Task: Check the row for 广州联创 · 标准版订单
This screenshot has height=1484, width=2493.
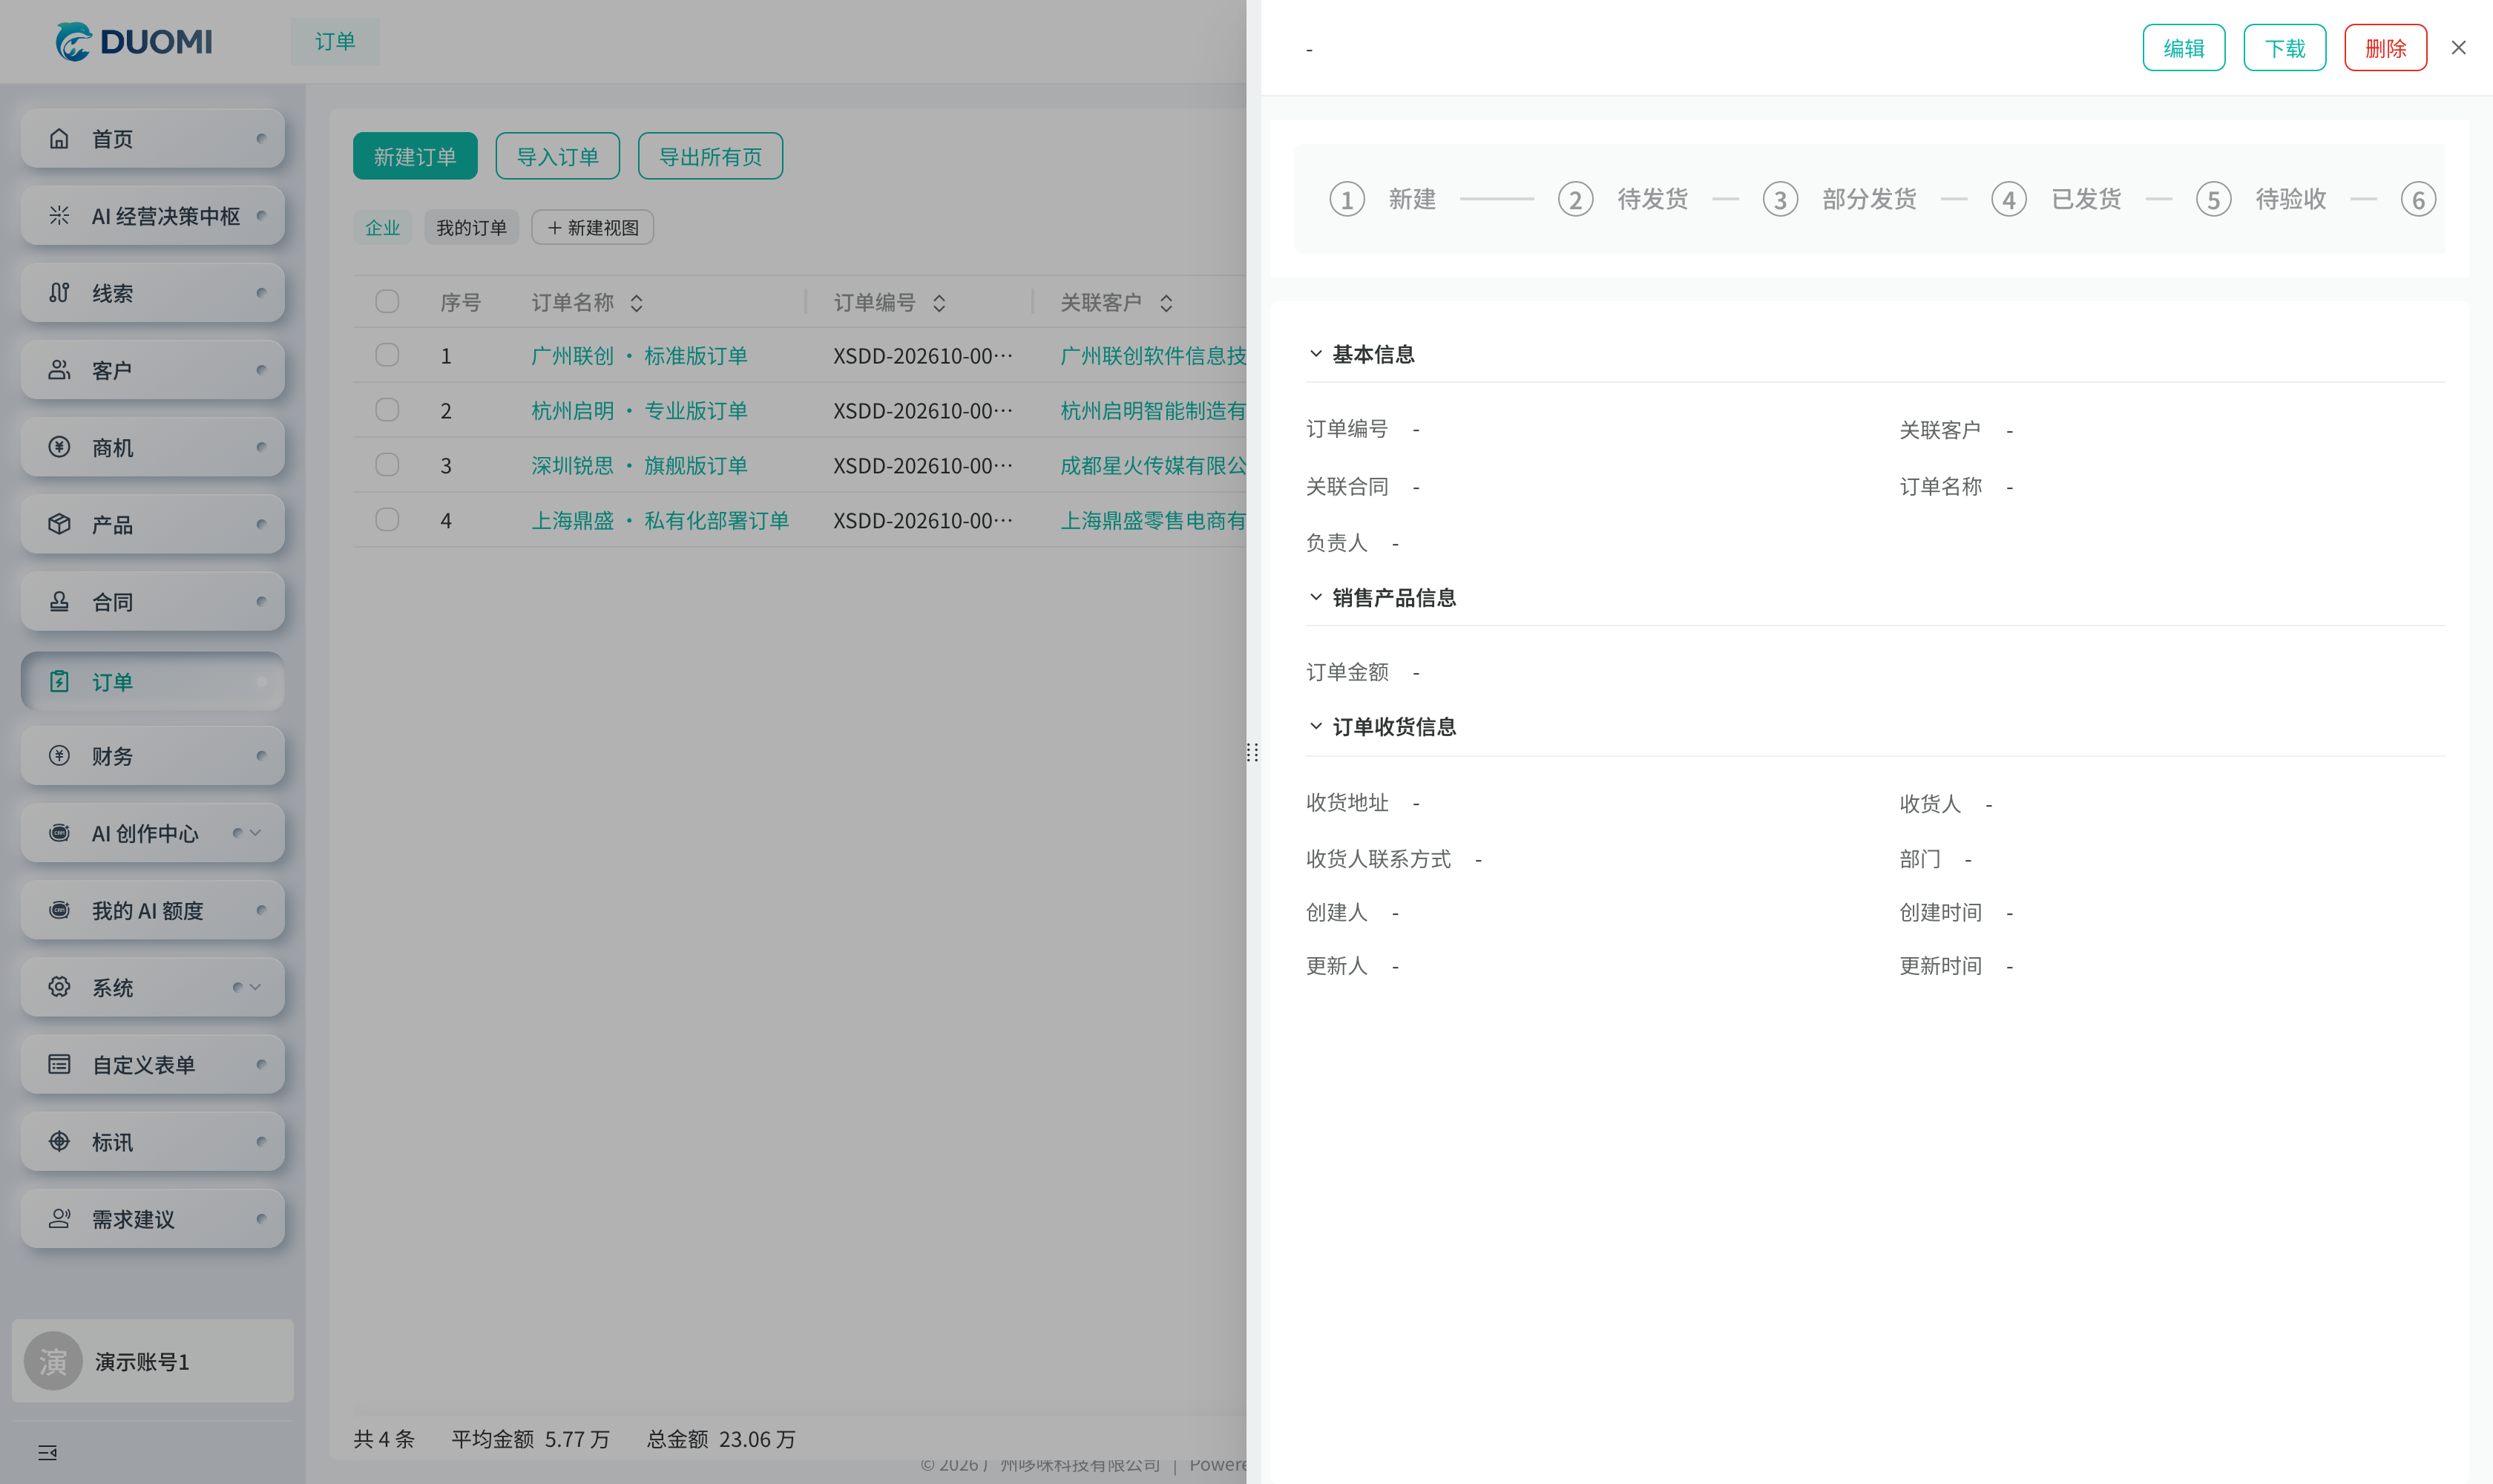Action: coord(387,355)
